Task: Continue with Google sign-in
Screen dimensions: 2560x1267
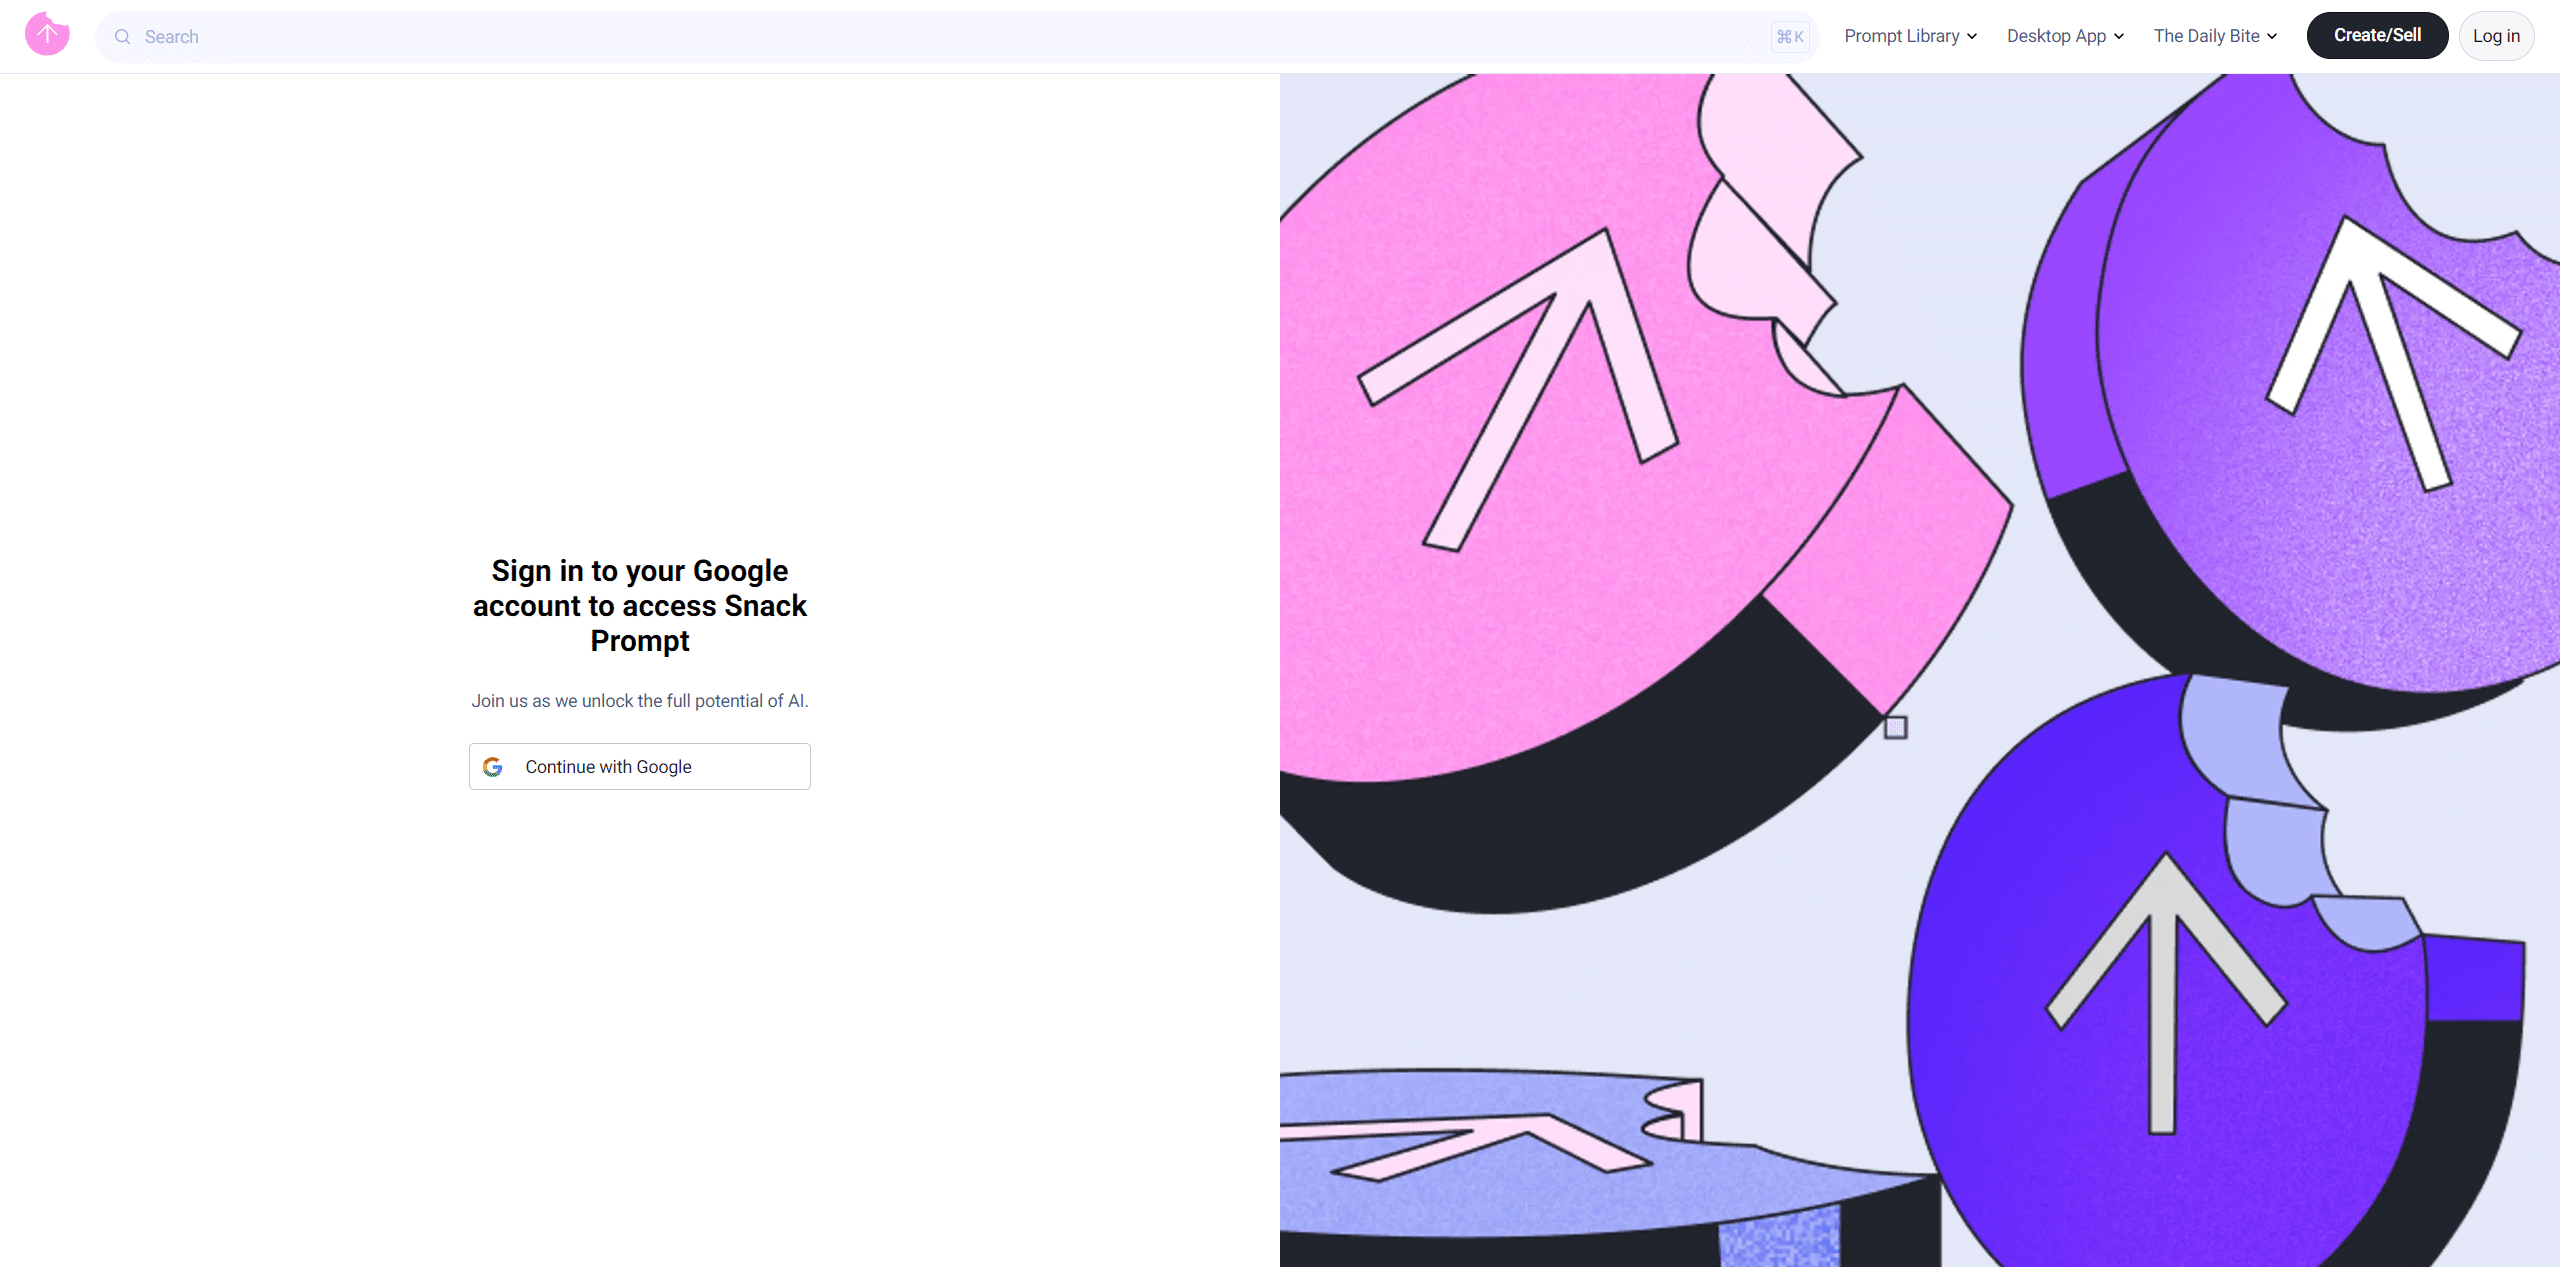Action: (640, 767)
